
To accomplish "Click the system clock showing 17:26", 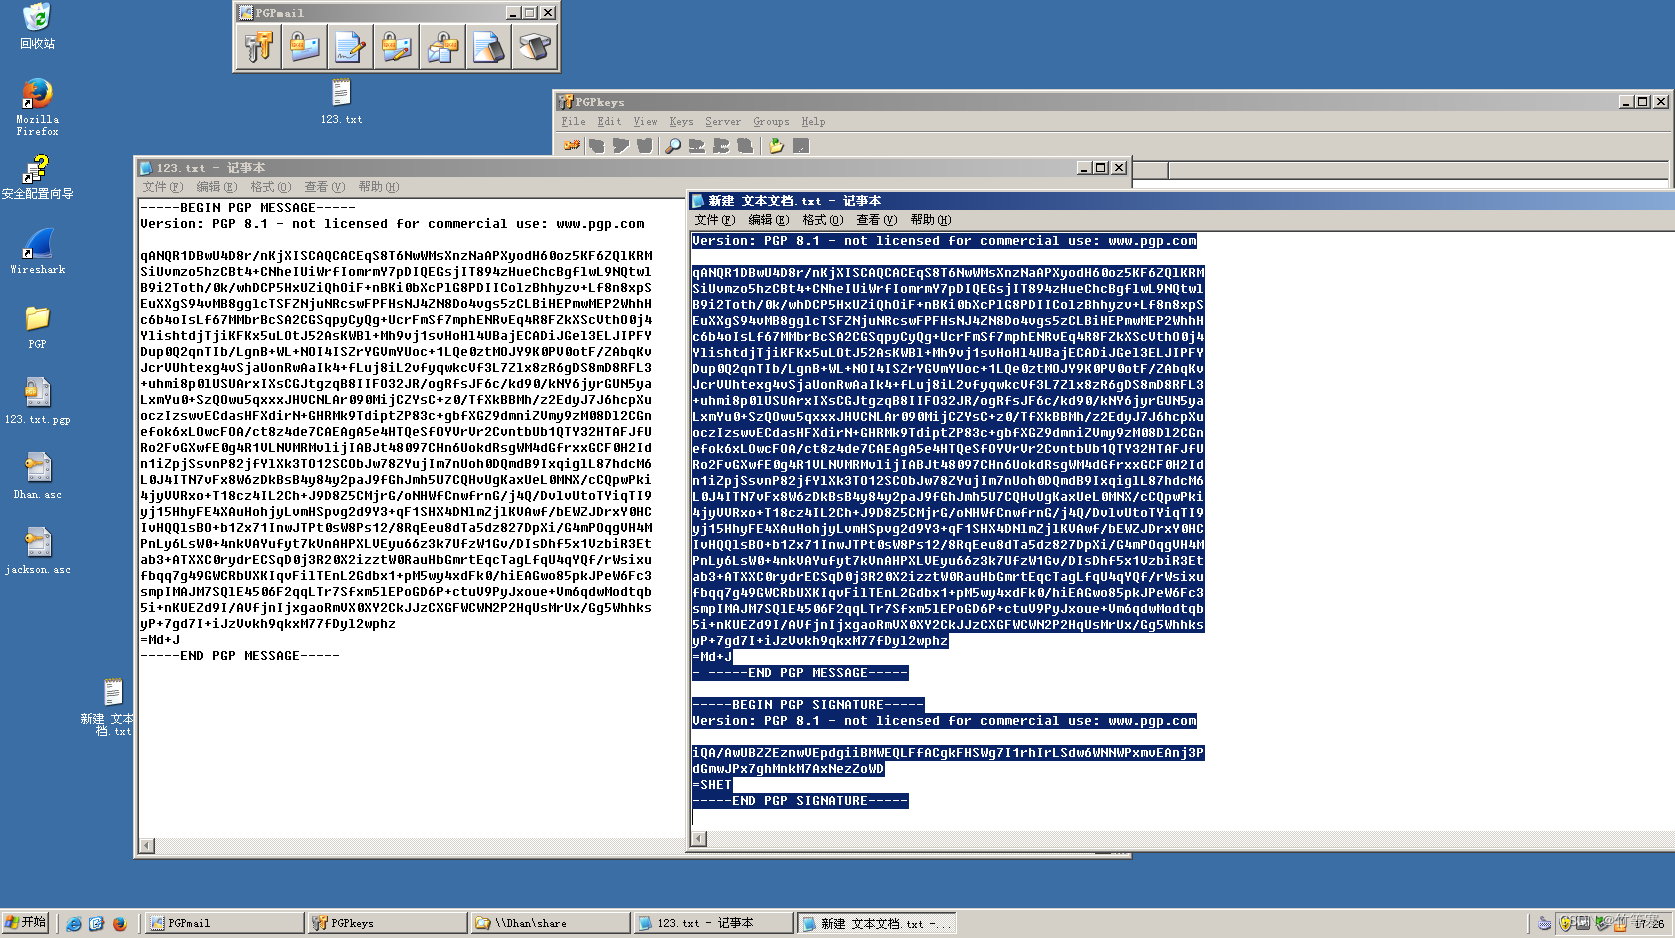I will (1649, 923).
